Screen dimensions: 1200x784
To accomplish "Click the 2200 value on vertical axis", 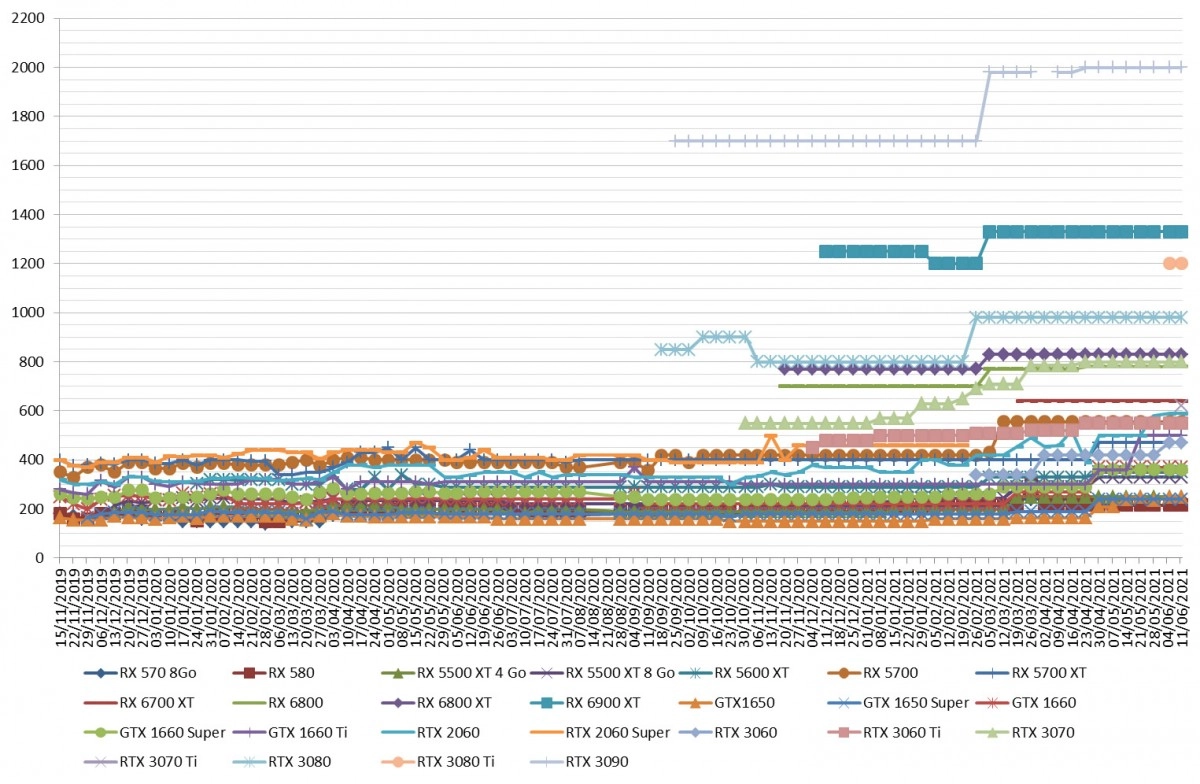I will pyautogui.click(x=29, y=18).
